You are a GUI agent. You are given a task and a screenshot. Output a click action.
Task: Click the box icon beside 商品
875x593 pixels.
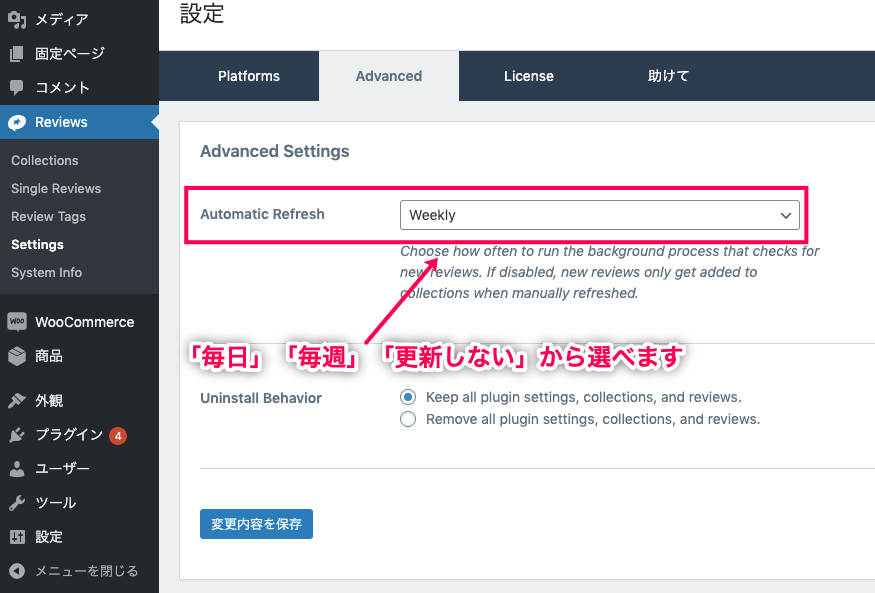coord(17,356)
